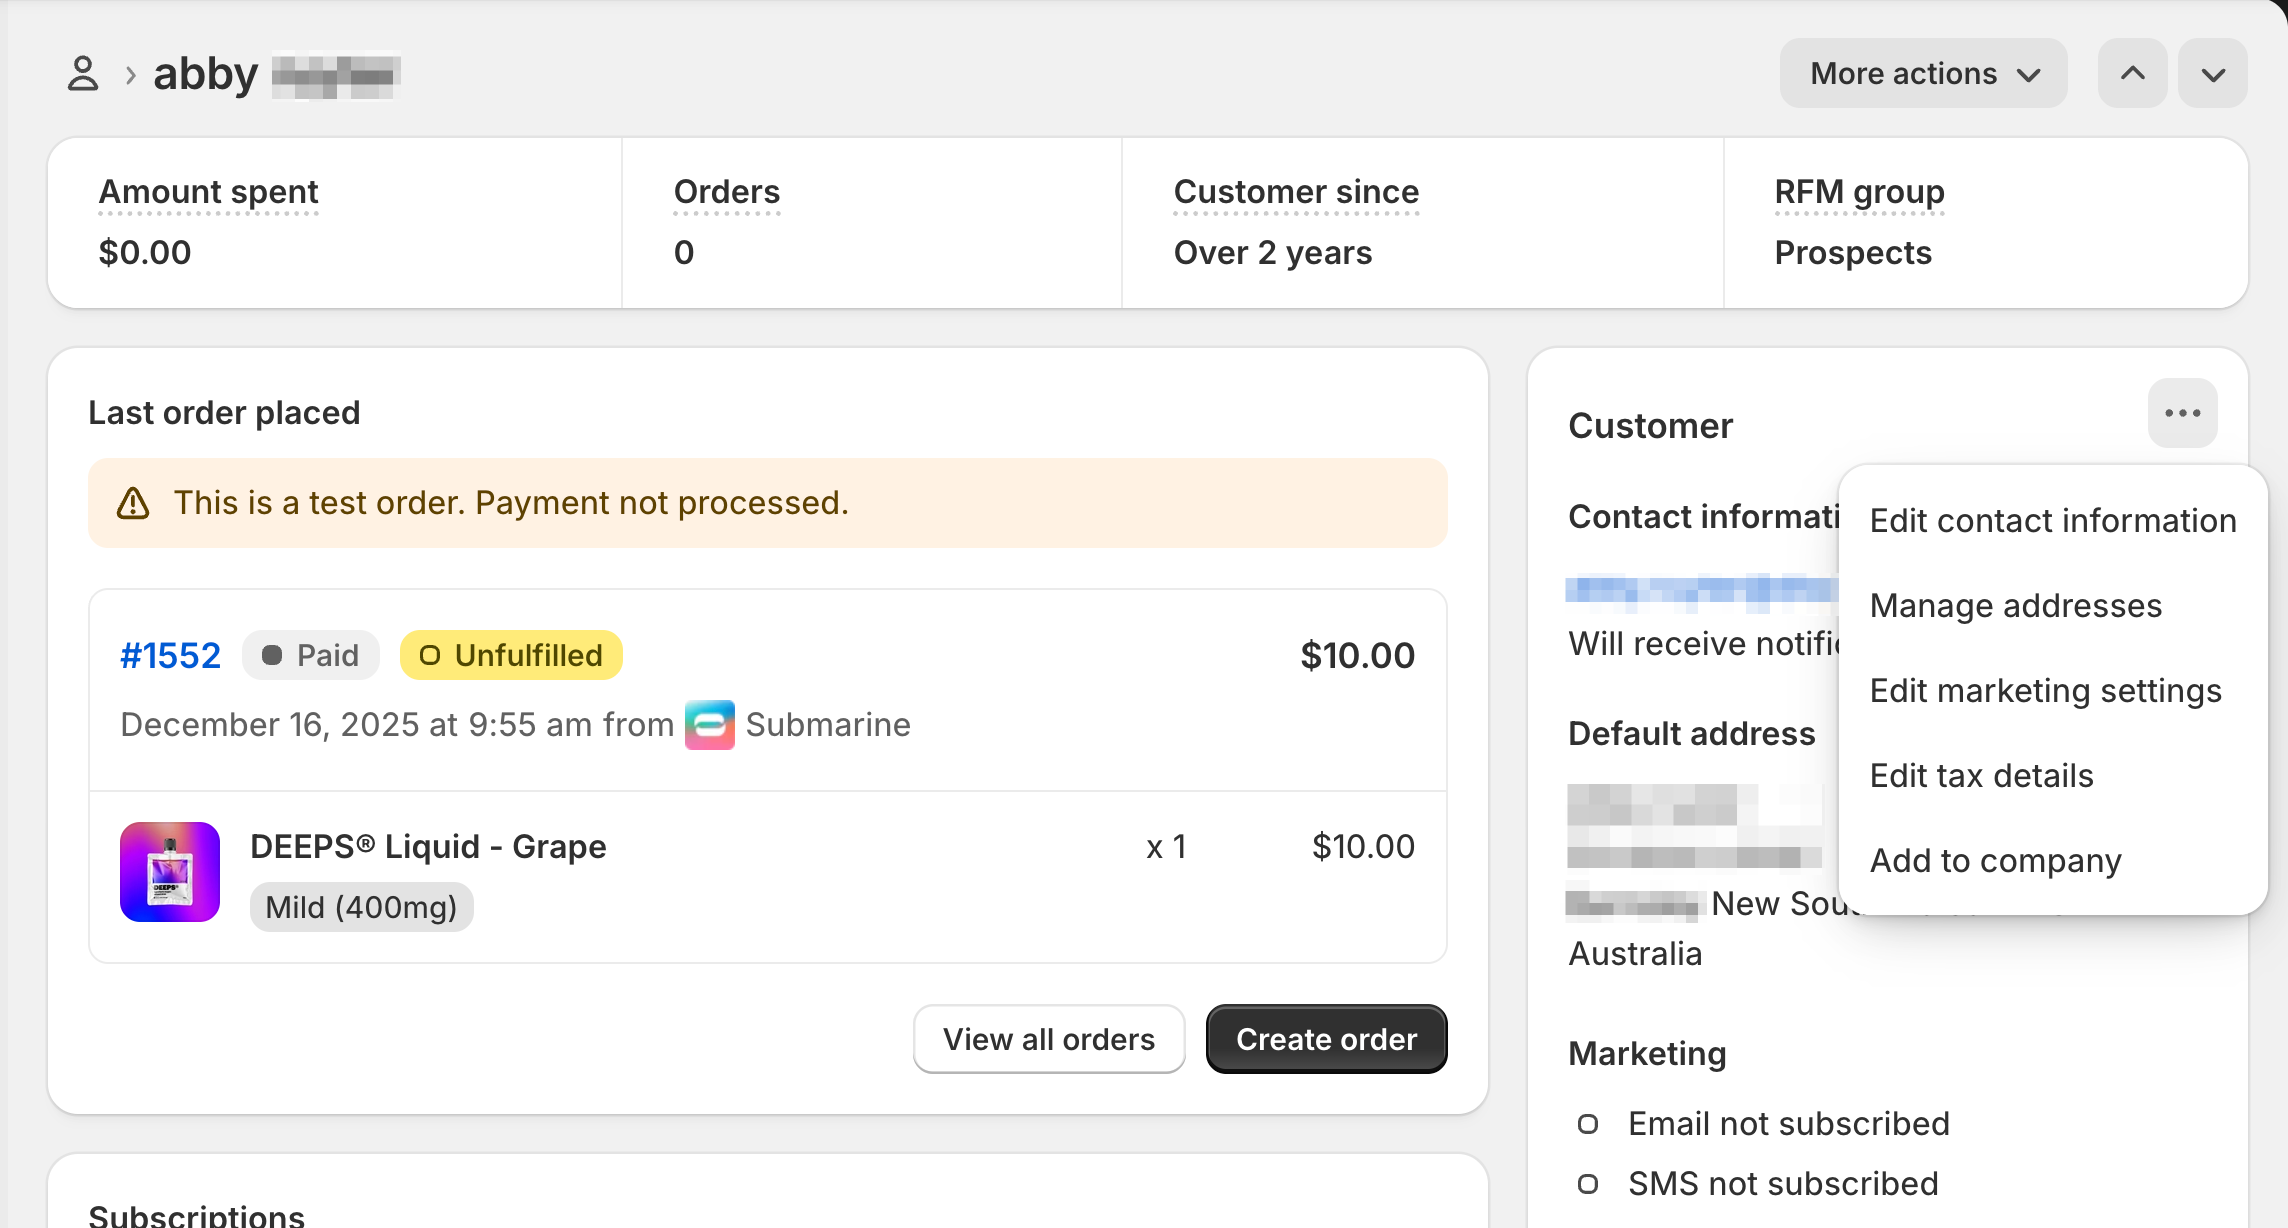Viewport: 2288px width, 1228px height.
Task: Click the DEEPS Liquid Grape product thumbnail
Action: point(170,872)
